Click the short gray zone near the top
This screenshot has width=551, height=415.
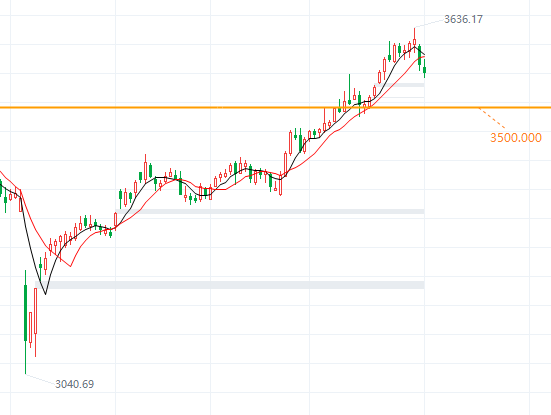point(402,85)
